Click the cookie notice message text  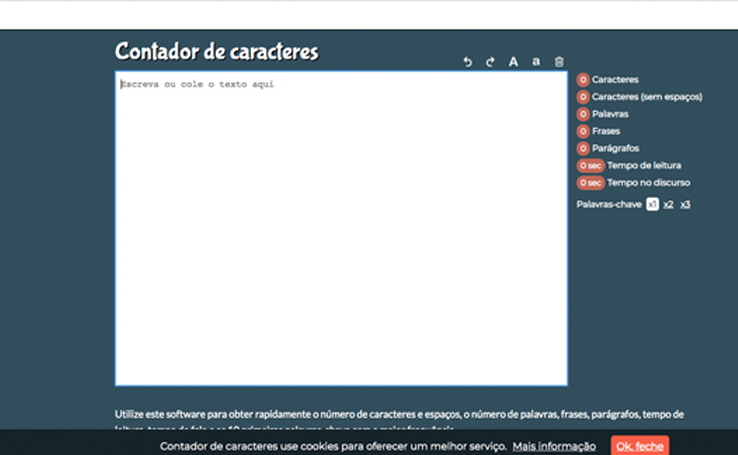(x=333, y=446)
